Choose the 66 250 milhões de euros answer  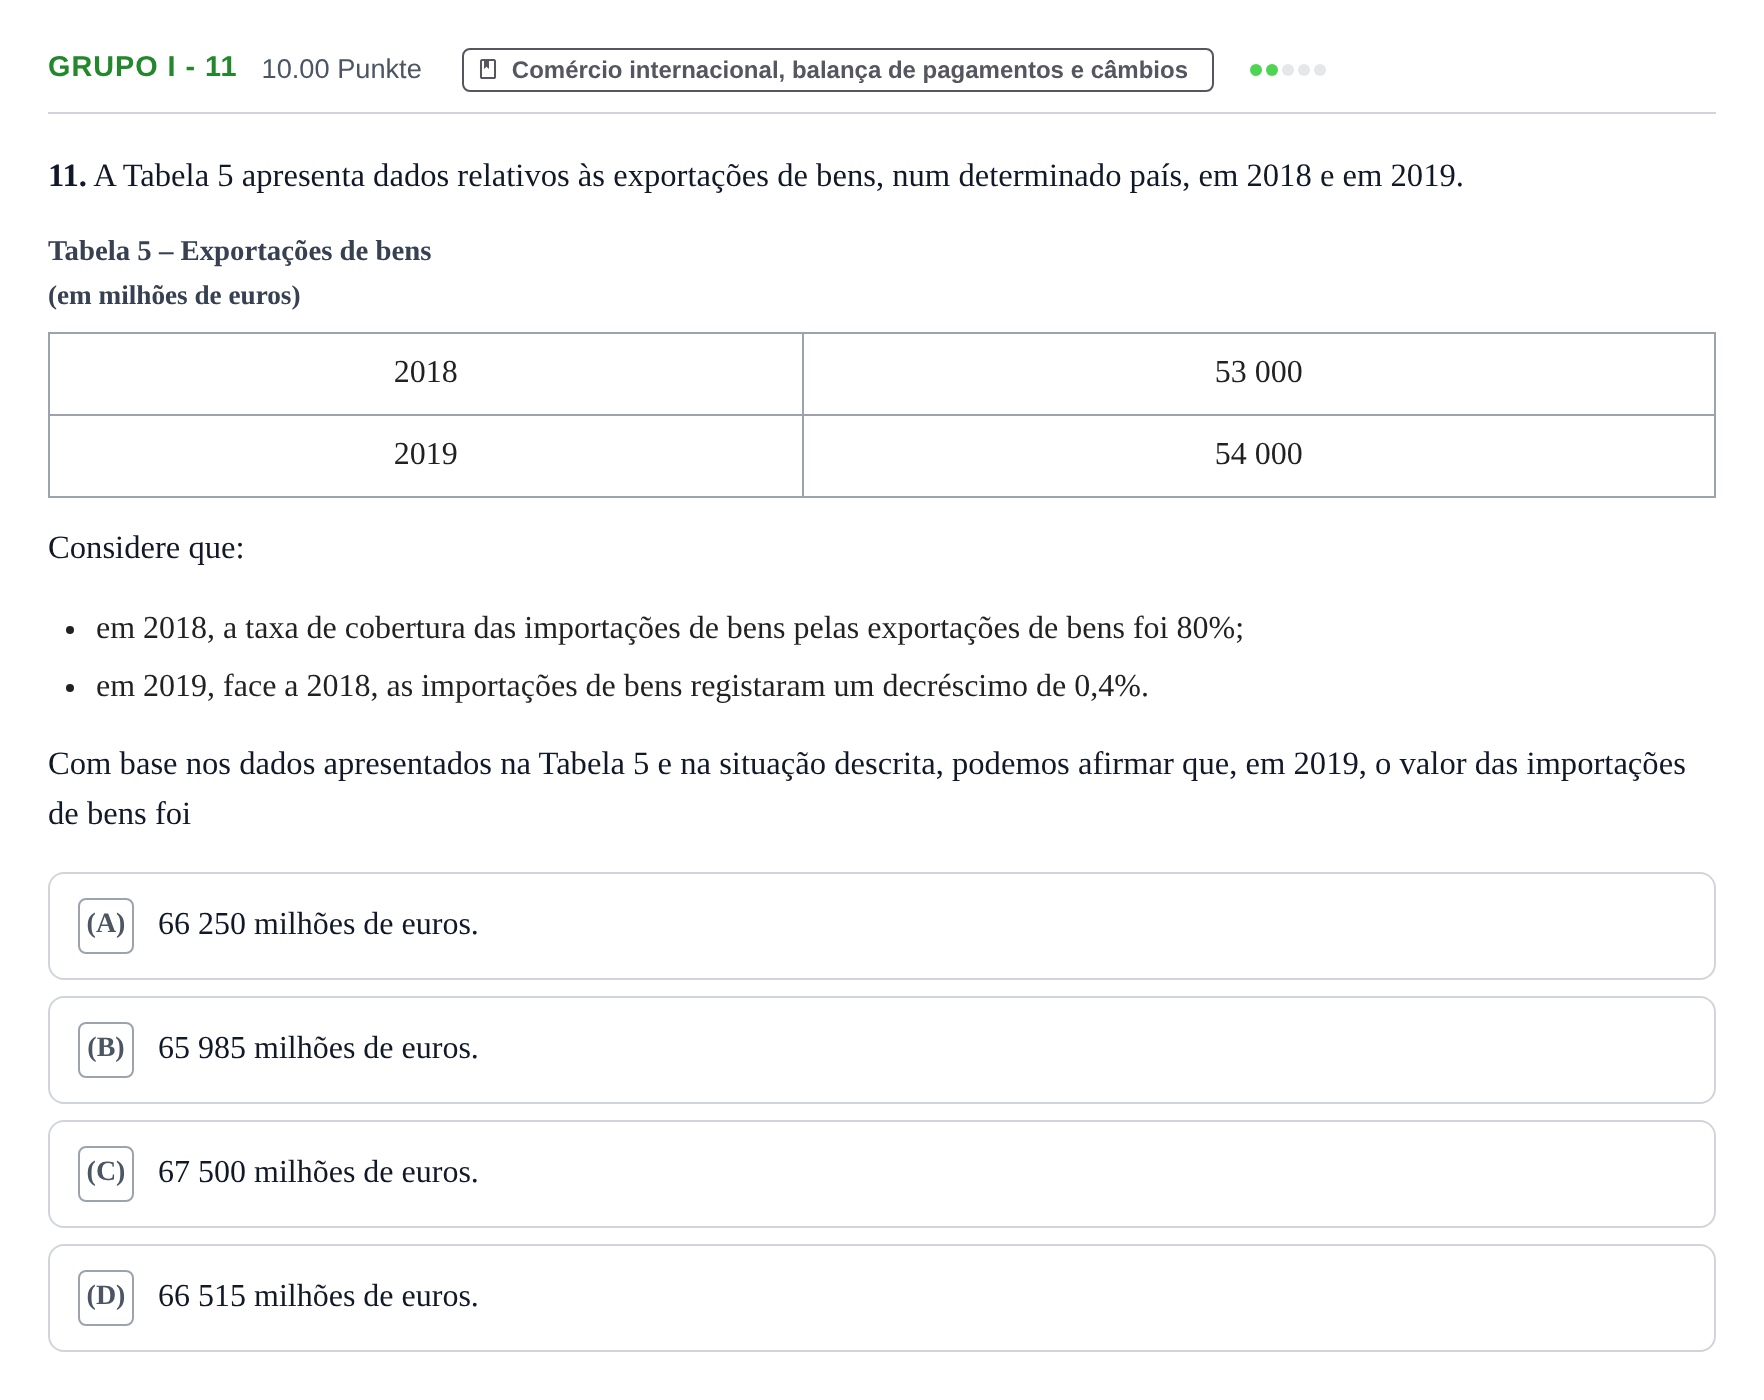[881, 926]
